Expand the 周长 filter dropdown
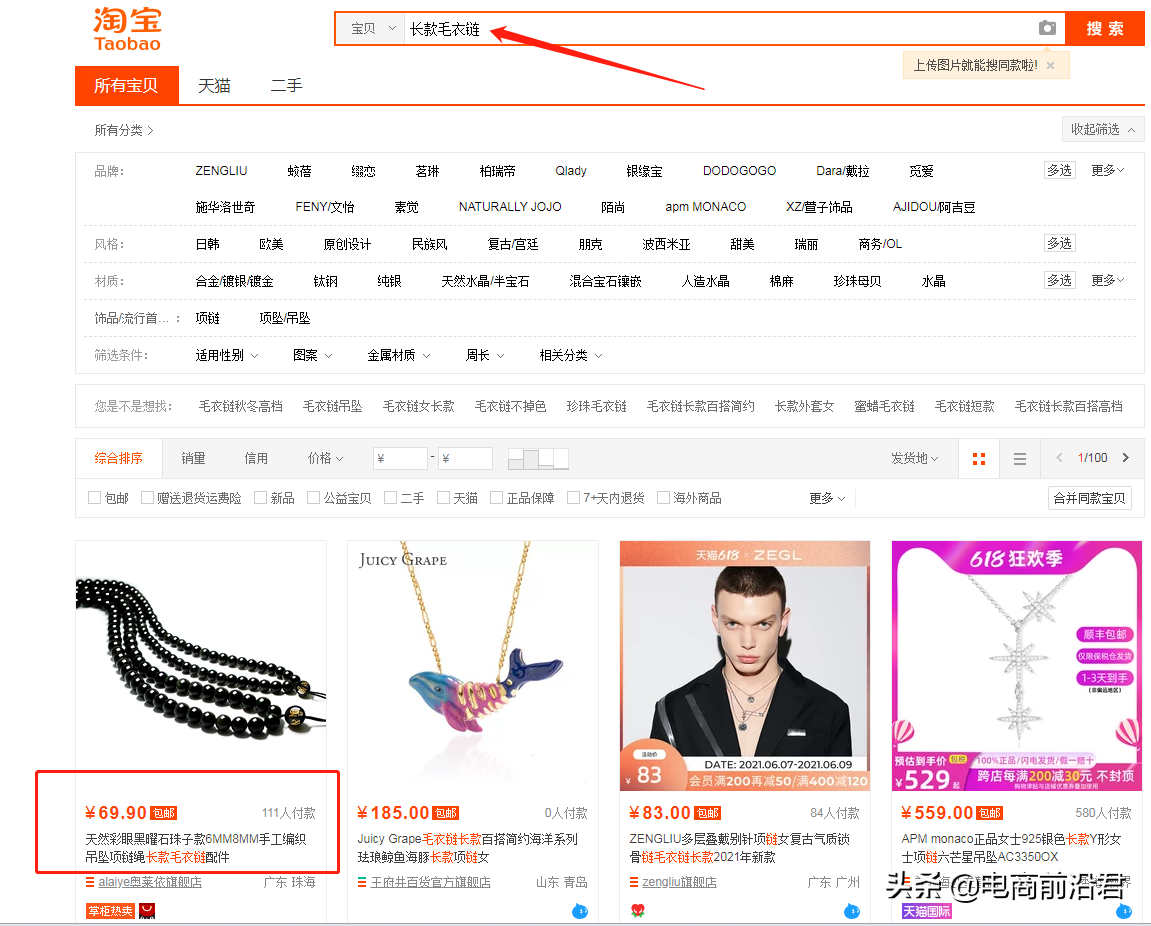This screenshot has height=926, width=1151. [484, 355]
